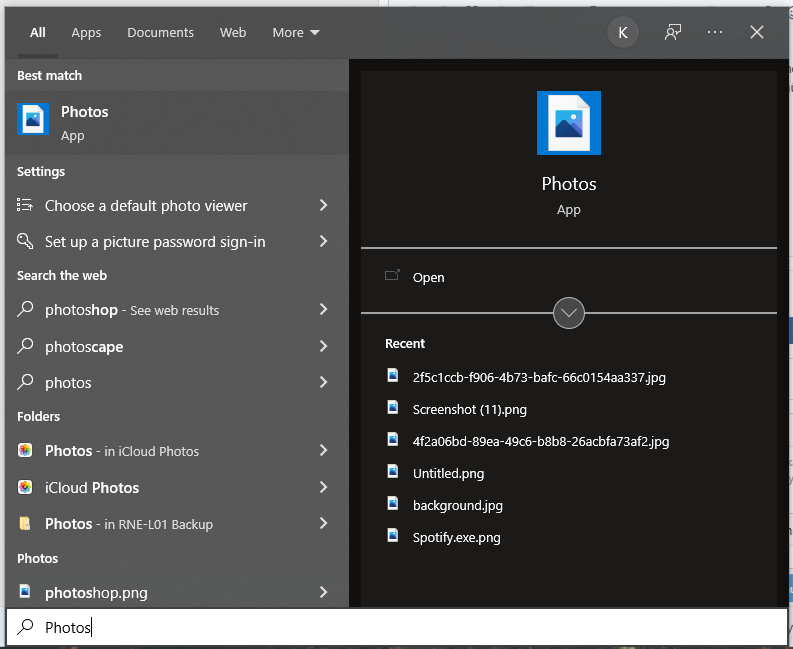Screen dimensions: 793x649
Task: Switch to the Documents tab
Action: click(160, 32)
